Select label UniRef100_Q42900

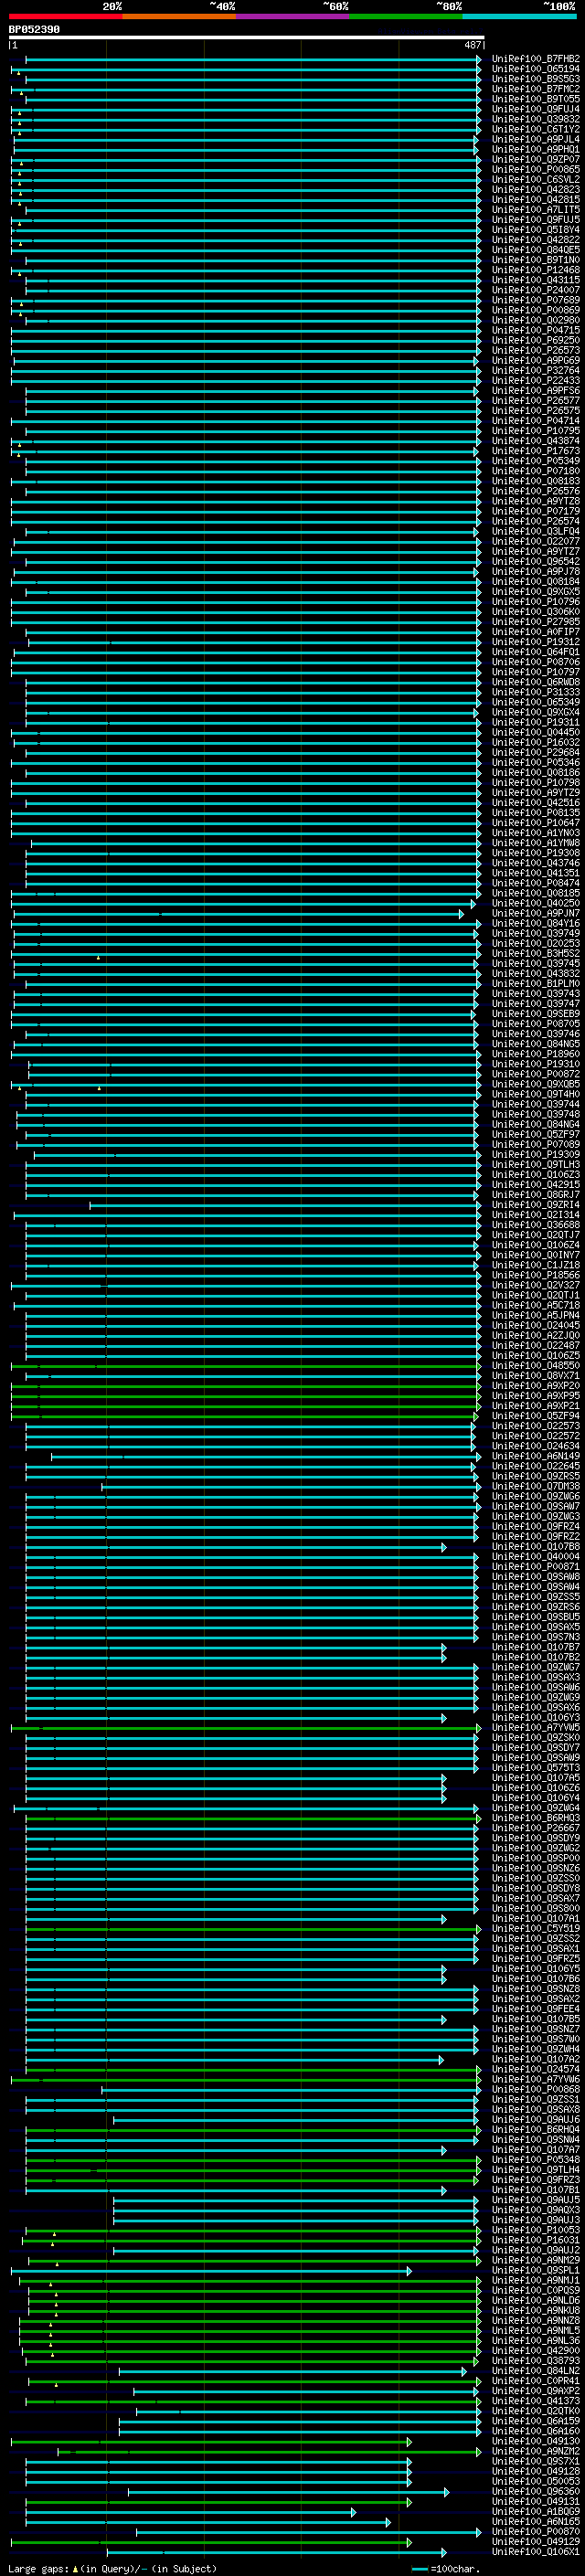tap(536, 2351)
